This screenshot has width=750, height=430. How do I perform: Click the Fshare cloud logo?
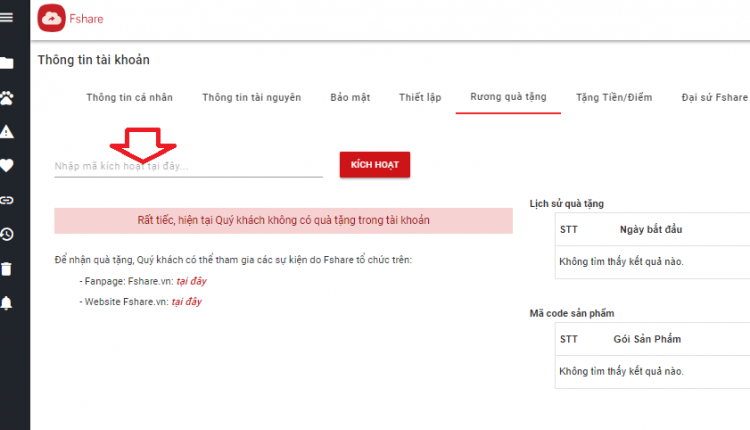(x=51, y=18)
